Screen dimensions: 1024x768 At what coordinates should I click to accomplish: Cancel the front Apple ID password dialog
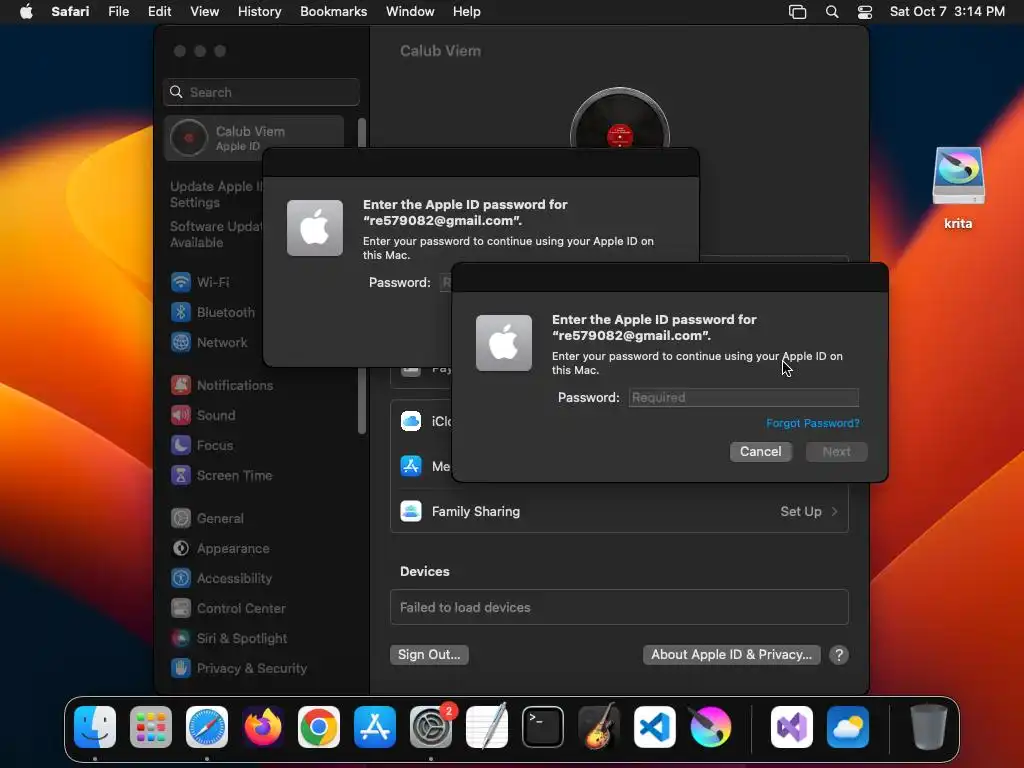[x=760, y=451]
